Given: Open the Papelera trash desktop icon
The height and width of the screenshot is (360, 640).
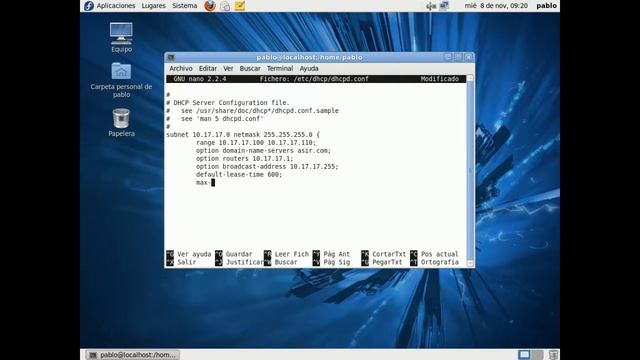Looking at the screenshot, I should pyautogui.click(x=121, y=122).
